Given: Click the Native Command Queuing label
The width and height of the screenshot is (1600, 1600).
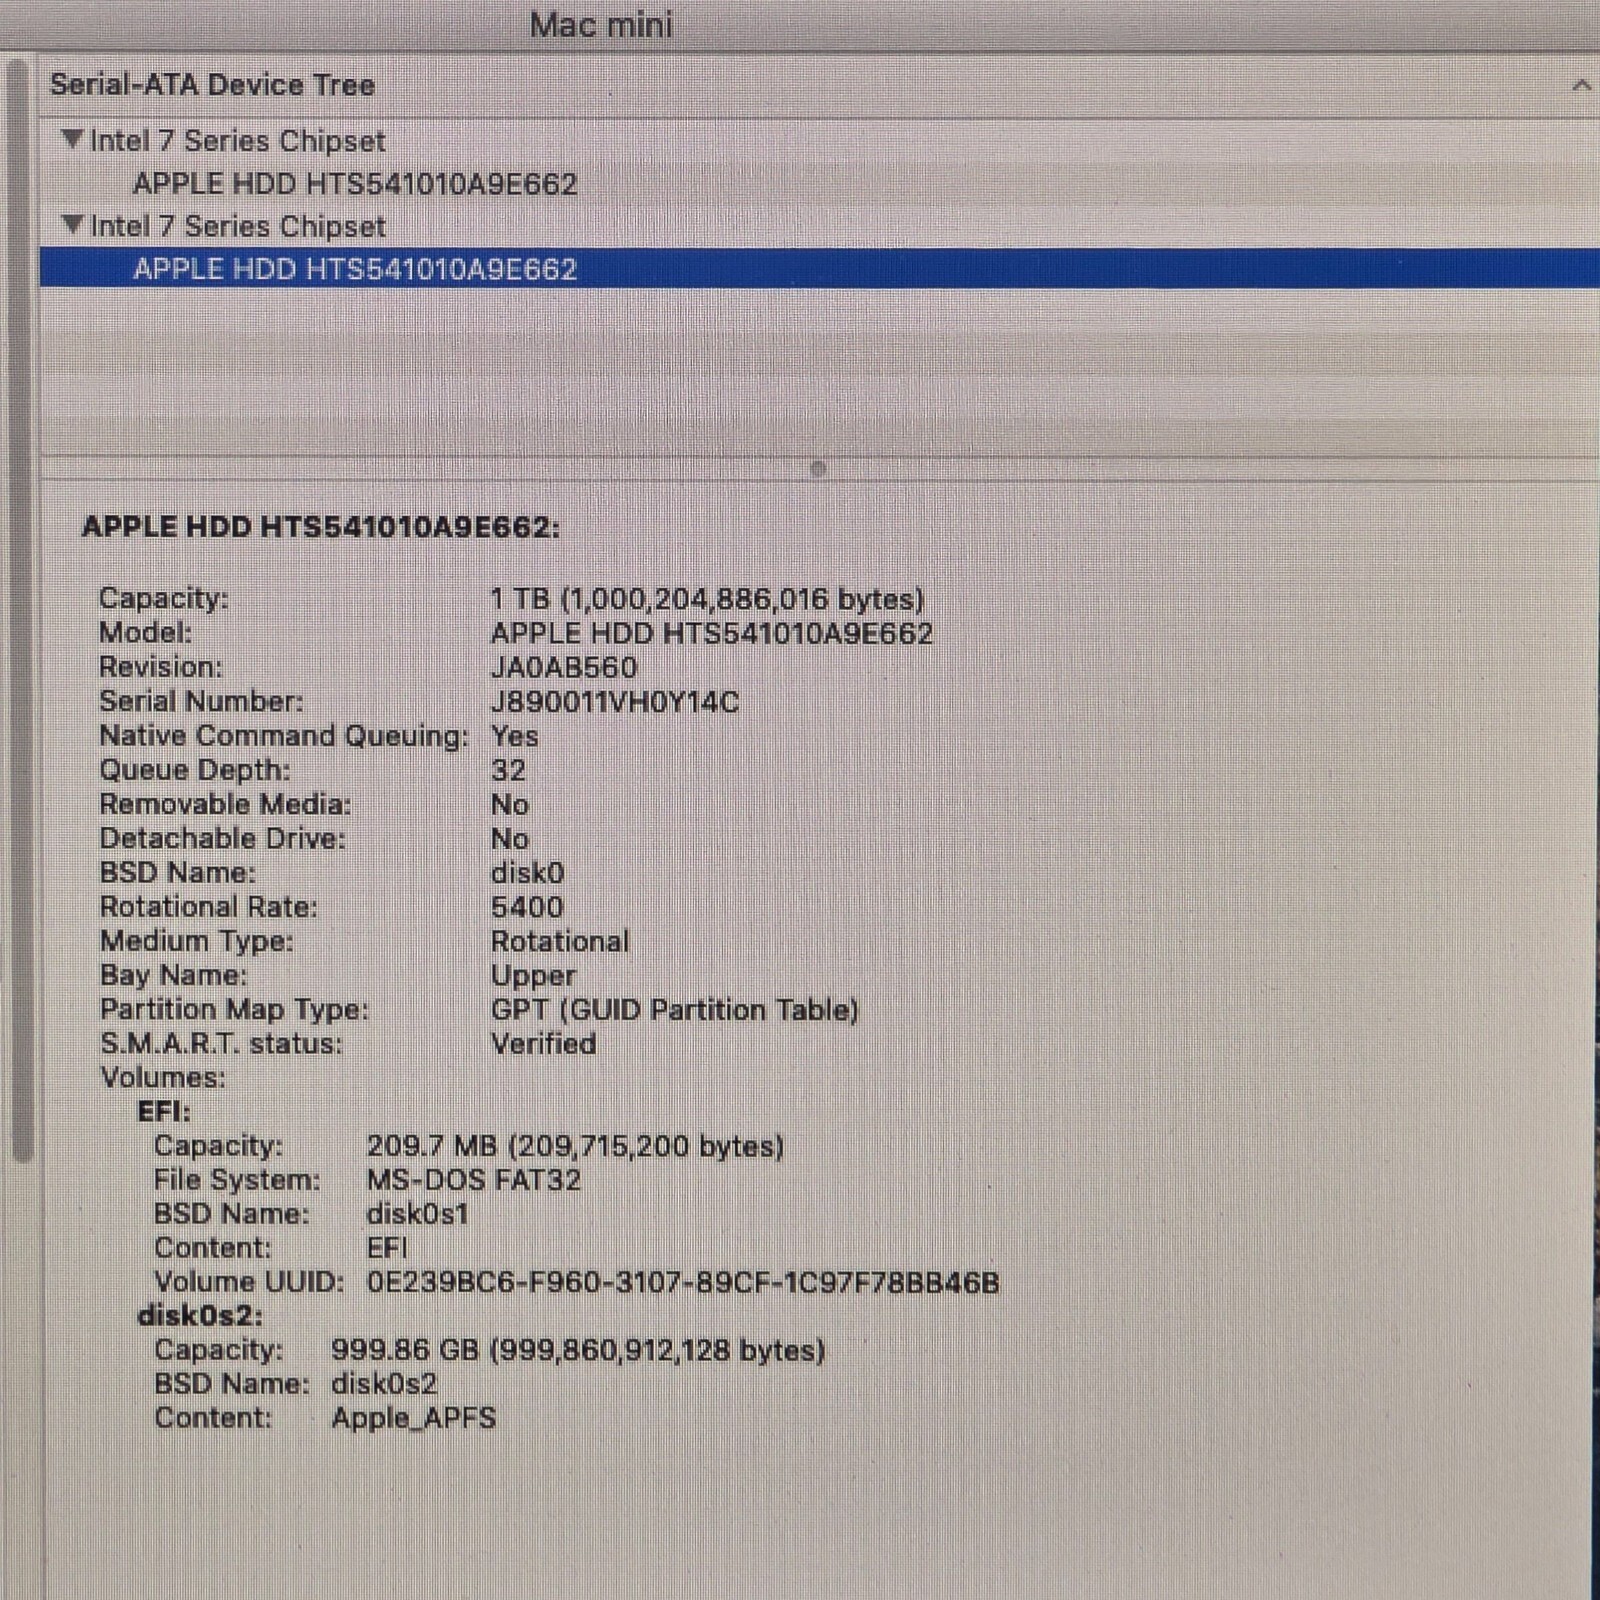Looking at the screenshot, I should pyautogui.click(x=284, y=736).
